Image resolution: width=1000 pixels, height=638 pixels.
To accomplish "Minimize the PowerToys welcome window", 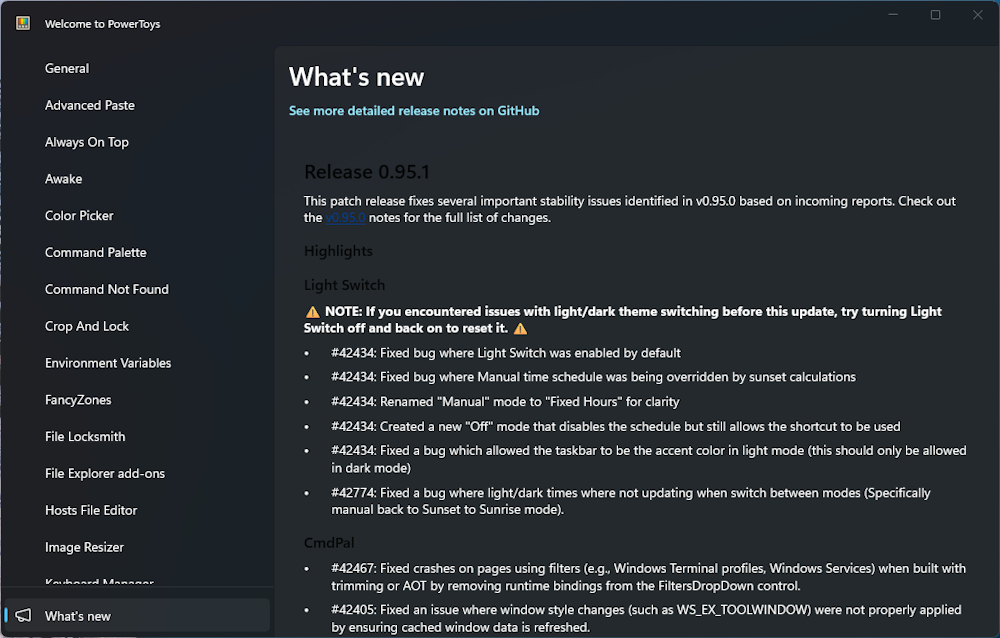I will point(892,15).
